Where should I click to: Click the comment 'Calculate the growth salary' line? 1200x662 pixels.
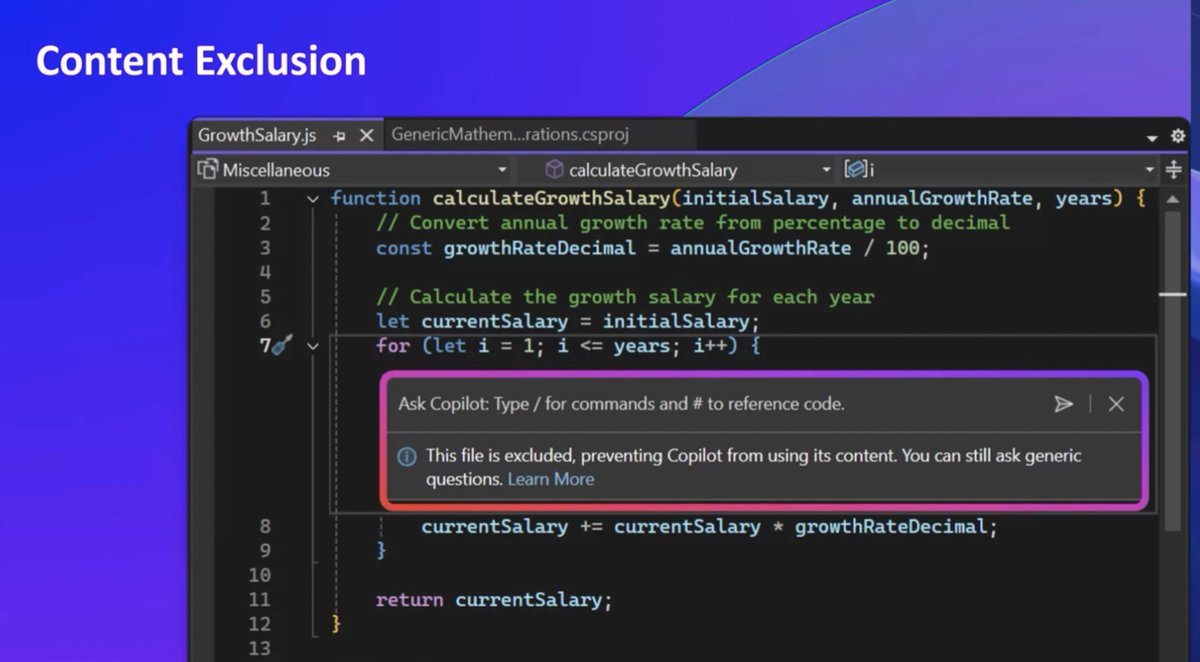625,297
